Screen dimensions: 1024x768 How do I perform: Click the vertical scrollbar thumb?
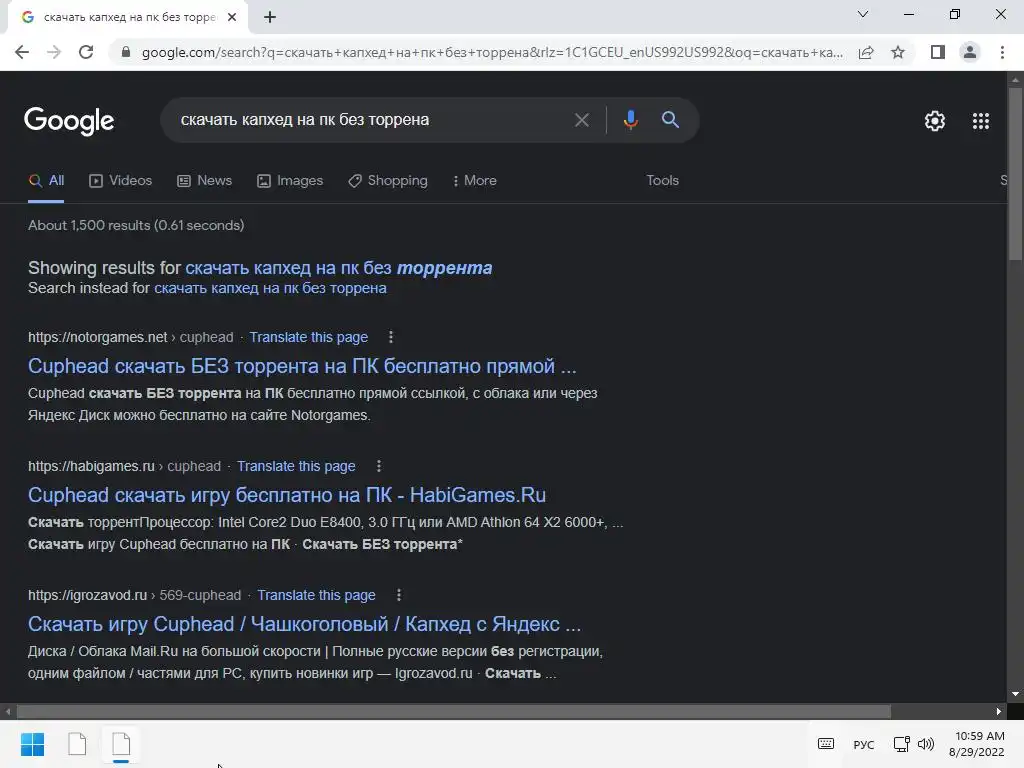(1015, 174)
